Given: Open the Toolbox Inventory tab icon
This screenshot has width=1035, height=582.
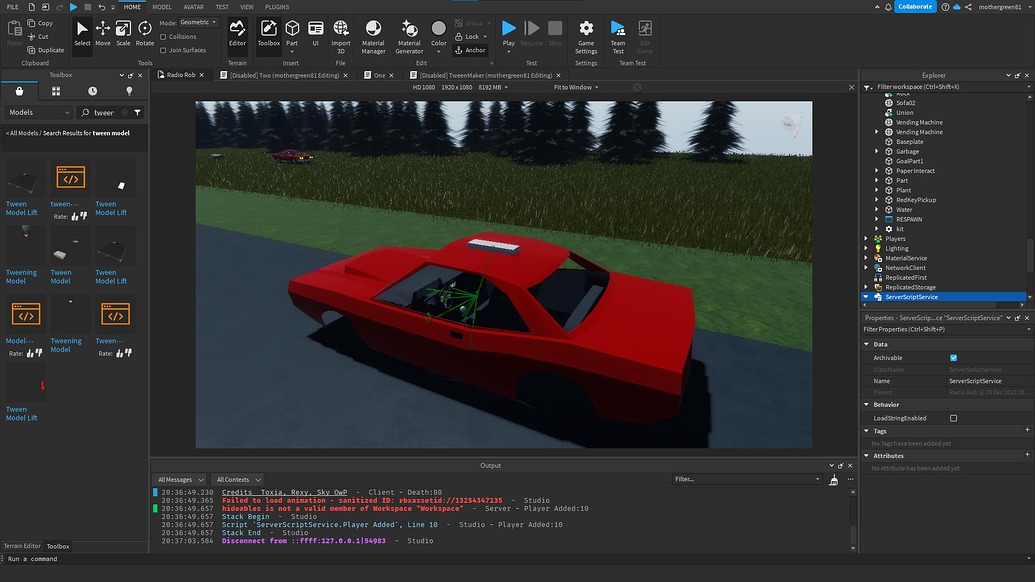Looking at the screenshot, I should [x=19, y=91].
